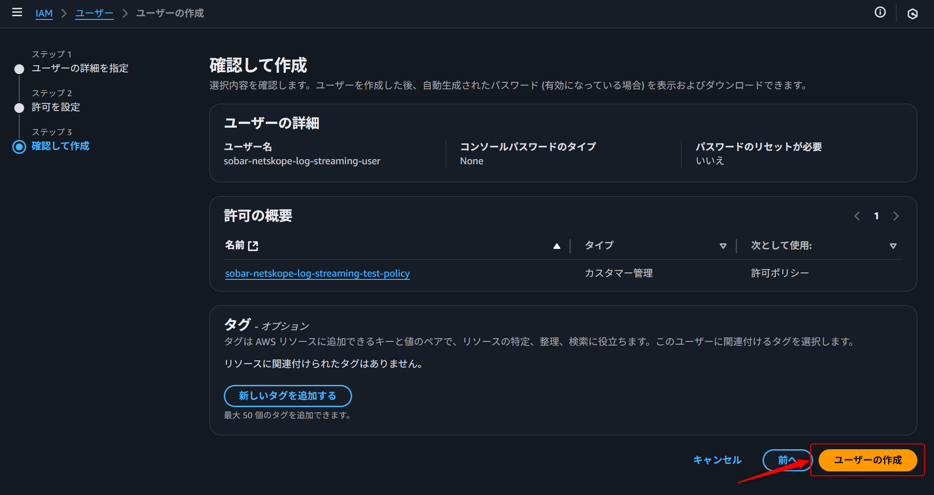Screen dimensions: 934x495
Task: Click external link icon beside 名前 header
Action: click(x=253, y=245)
